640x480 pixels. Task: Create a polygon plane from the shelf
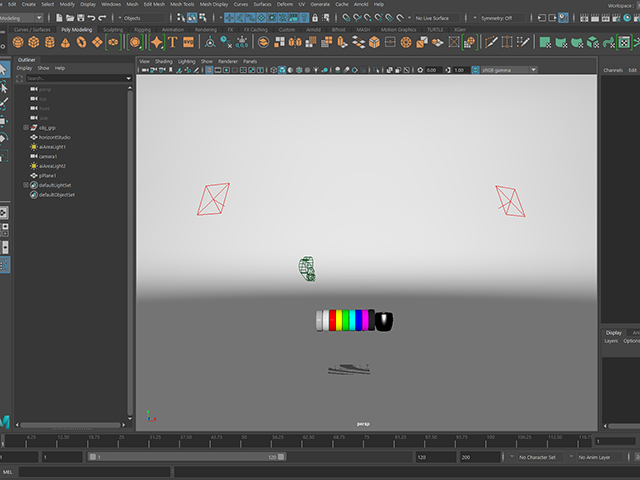97,42
